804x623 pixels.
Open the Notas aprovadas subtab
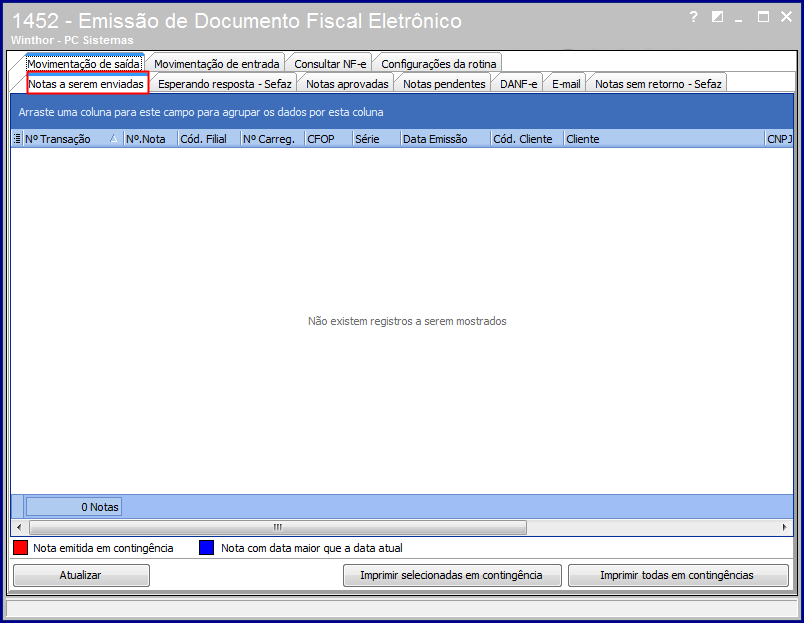pos(347,84)
